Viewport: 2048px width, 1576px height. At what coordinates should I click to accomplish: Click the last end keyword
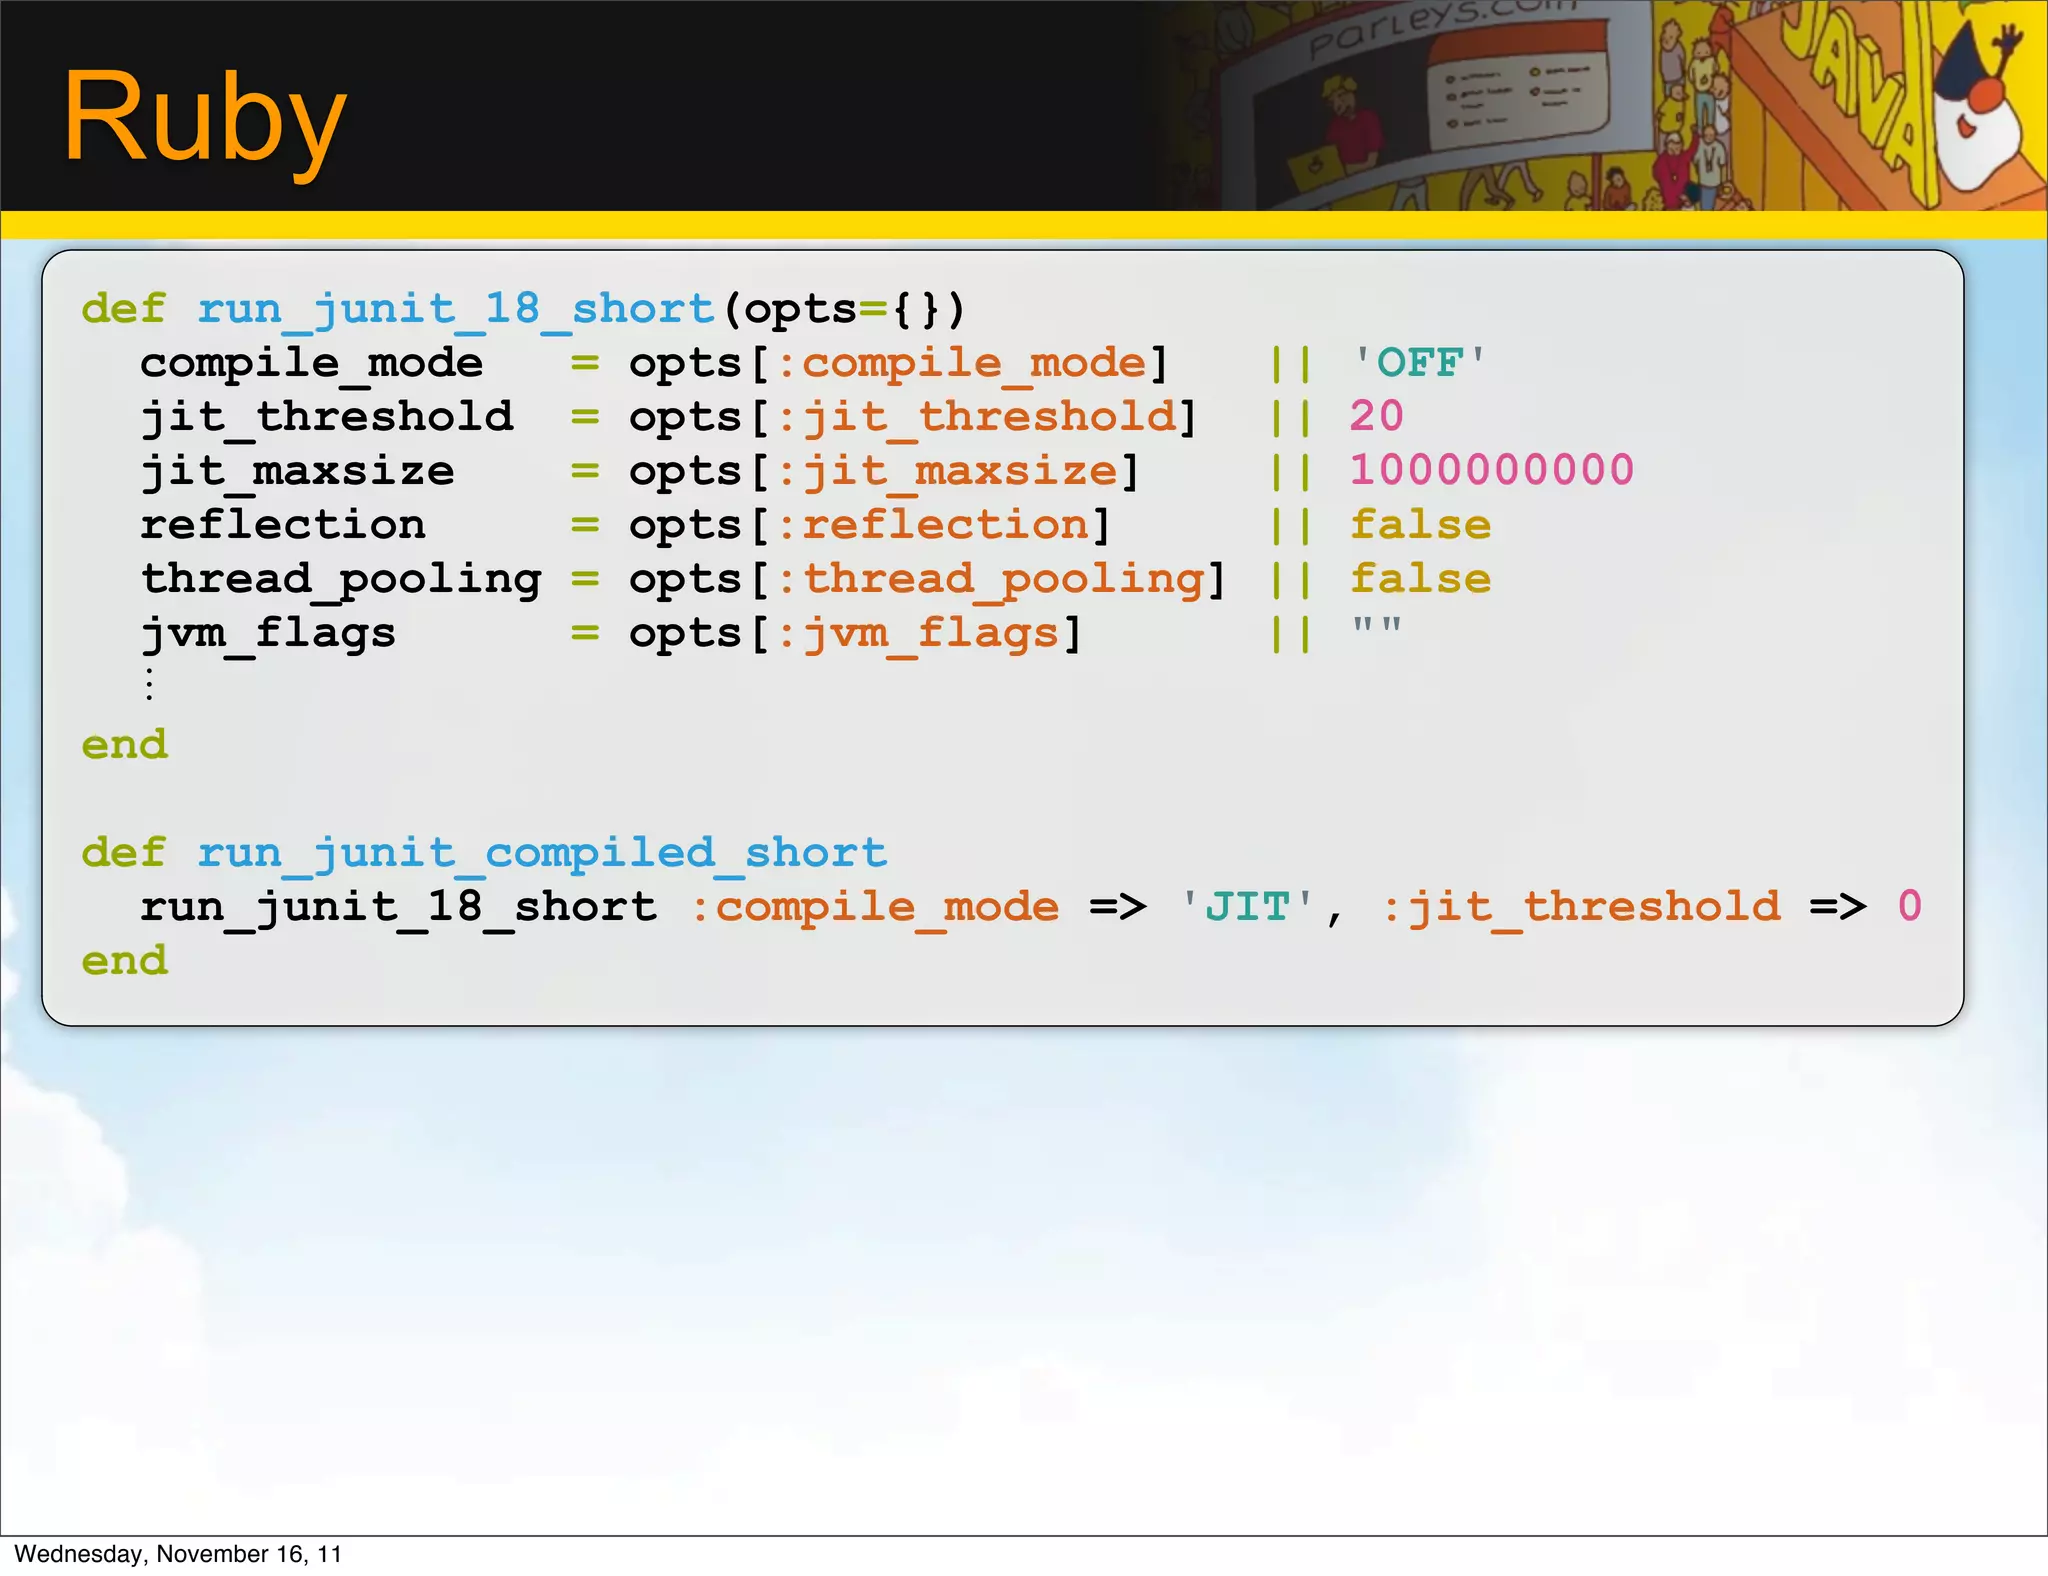click(125, 961)
